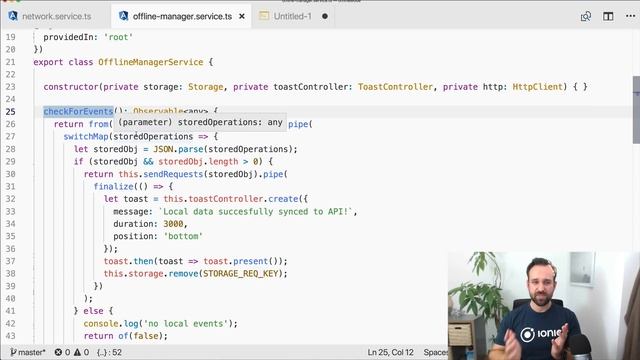Close the offline-manager.service.ts tab
640x360 pixels.
tap(242, 16)
